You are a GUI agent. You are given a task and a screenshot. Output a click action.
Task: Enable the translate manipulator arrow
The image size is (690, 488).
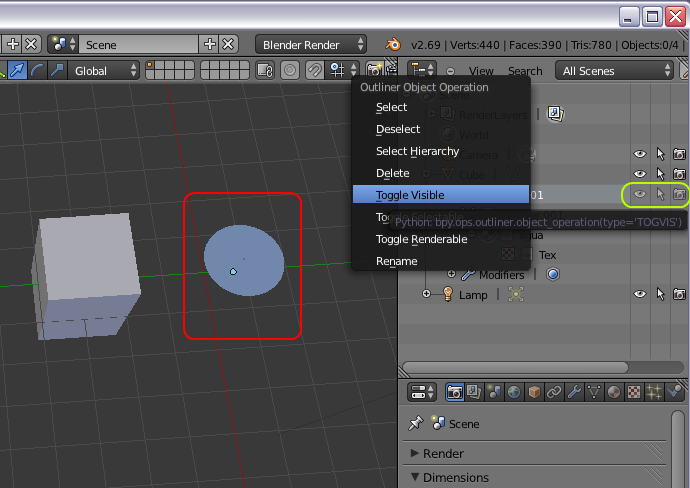[18, 70]
